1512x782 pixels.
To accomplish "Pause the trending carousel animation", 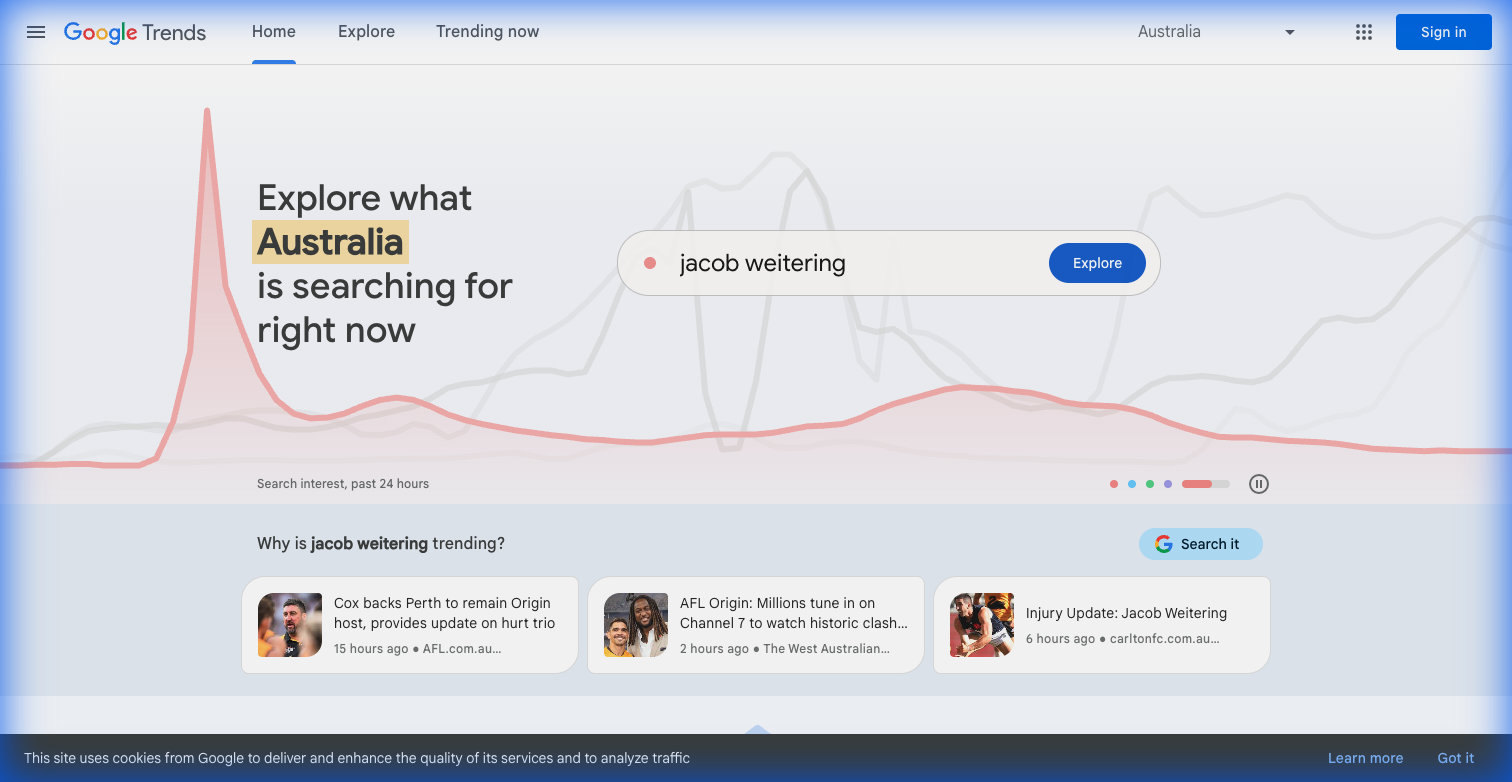I will coord(1259,484).
